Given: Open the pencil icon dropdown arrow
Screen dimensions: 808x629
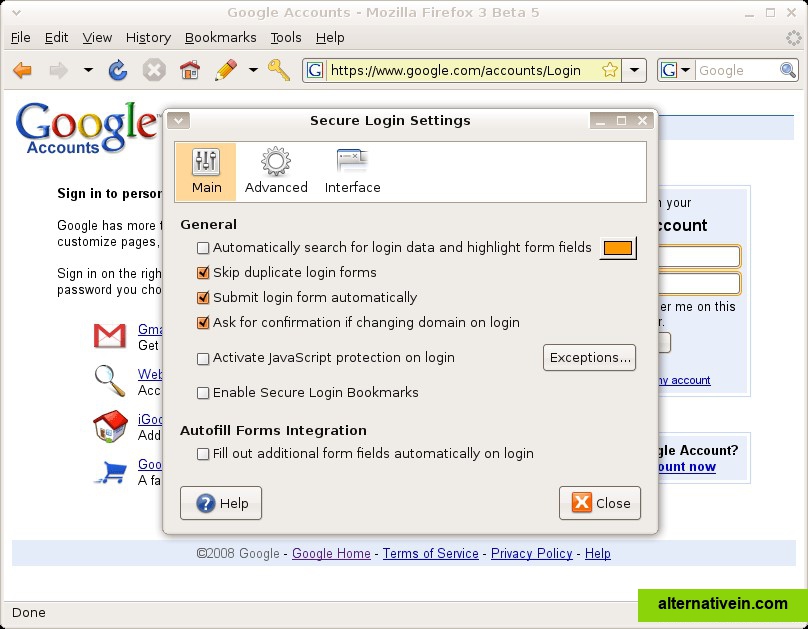Looking at the screenshot, I should 253,70.
